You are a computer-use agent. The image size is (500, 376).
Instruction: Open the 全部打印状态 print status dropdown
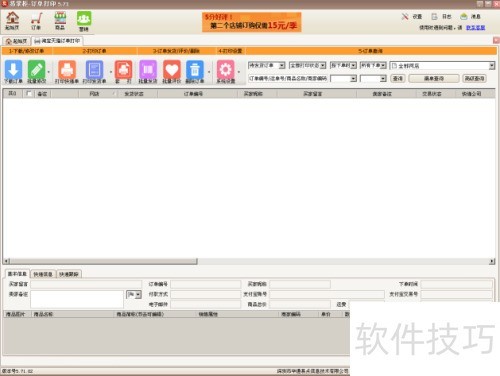pos(307,65)
